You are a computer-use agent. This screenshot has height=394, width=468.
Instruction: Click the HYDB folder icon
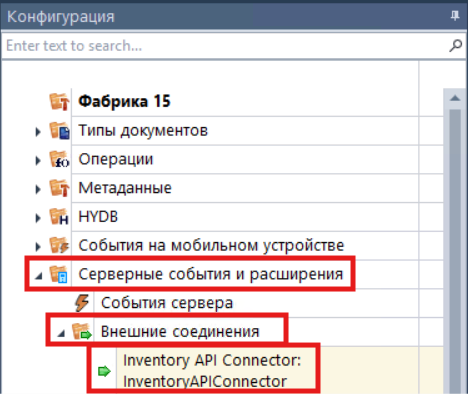pyautogui.click(x=59, y=216)
